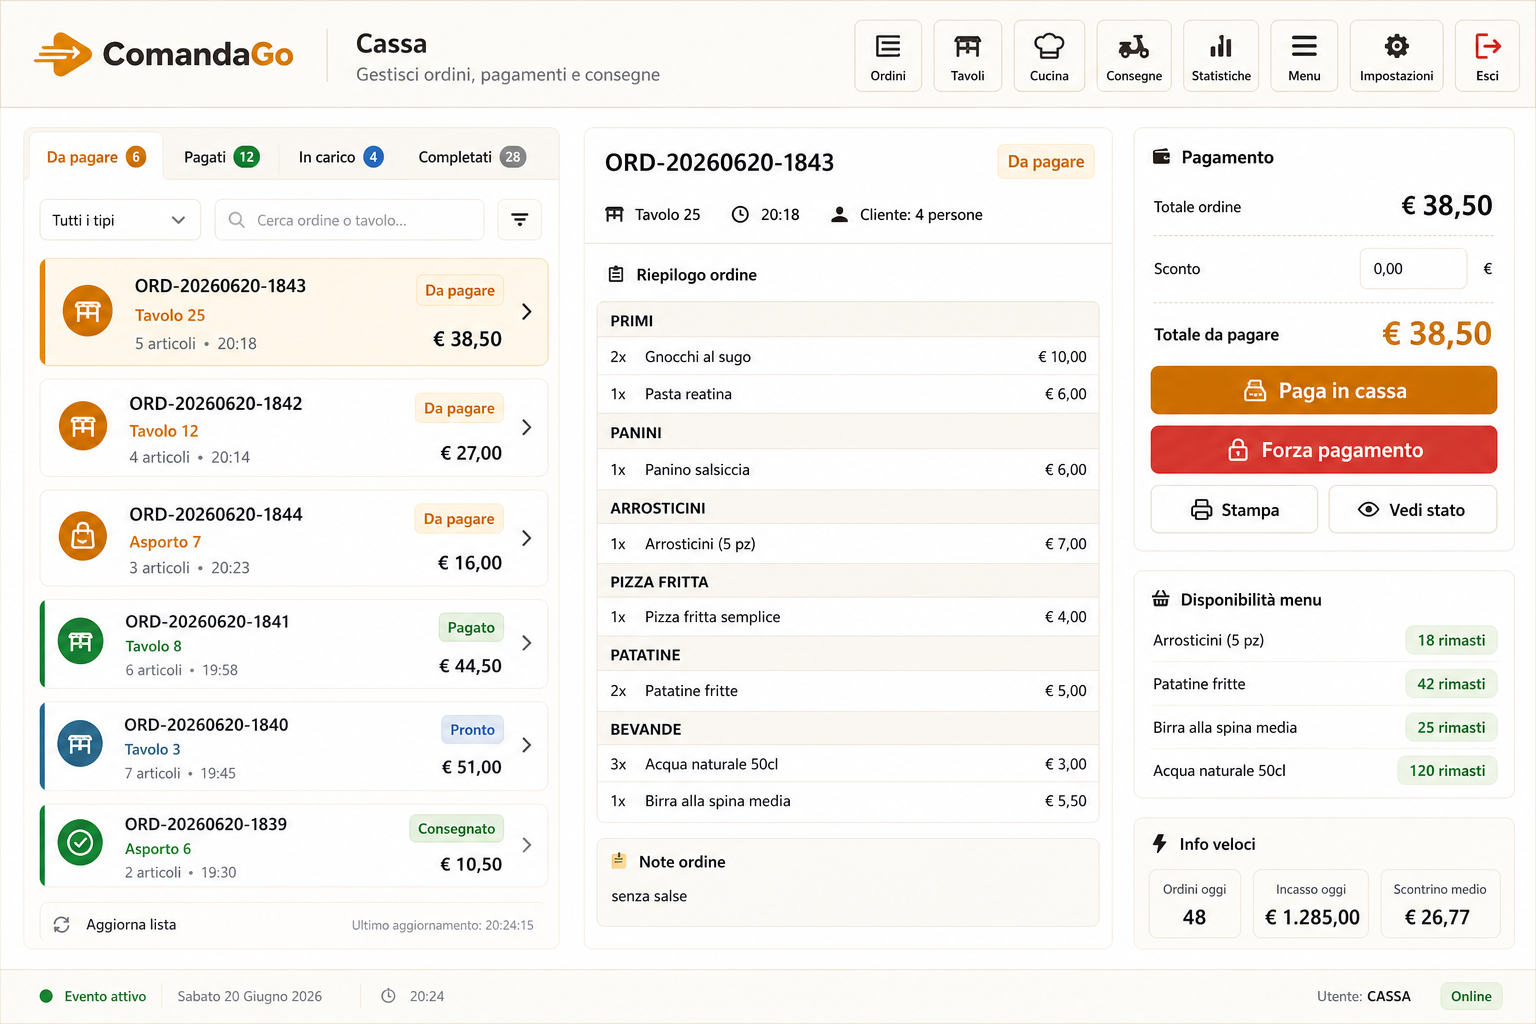Click the Stampa print button
The height and width of the screenshot is (1024, 1536).
tap(1234, 510)
